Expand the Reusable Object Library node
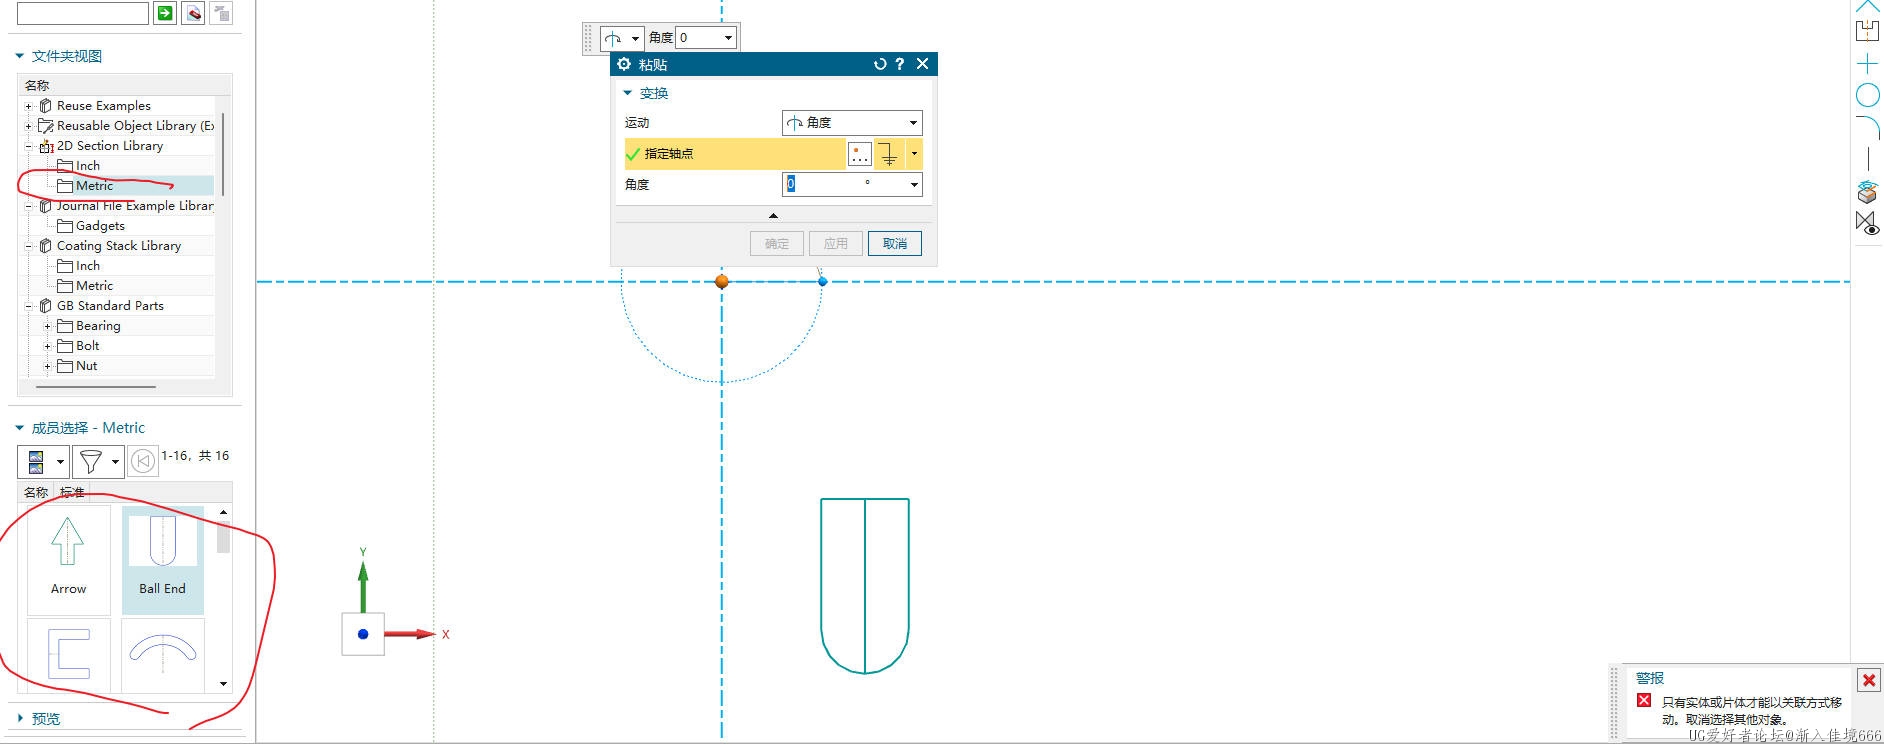Screen dimensions: 1884x747 (x=28, y=126)
